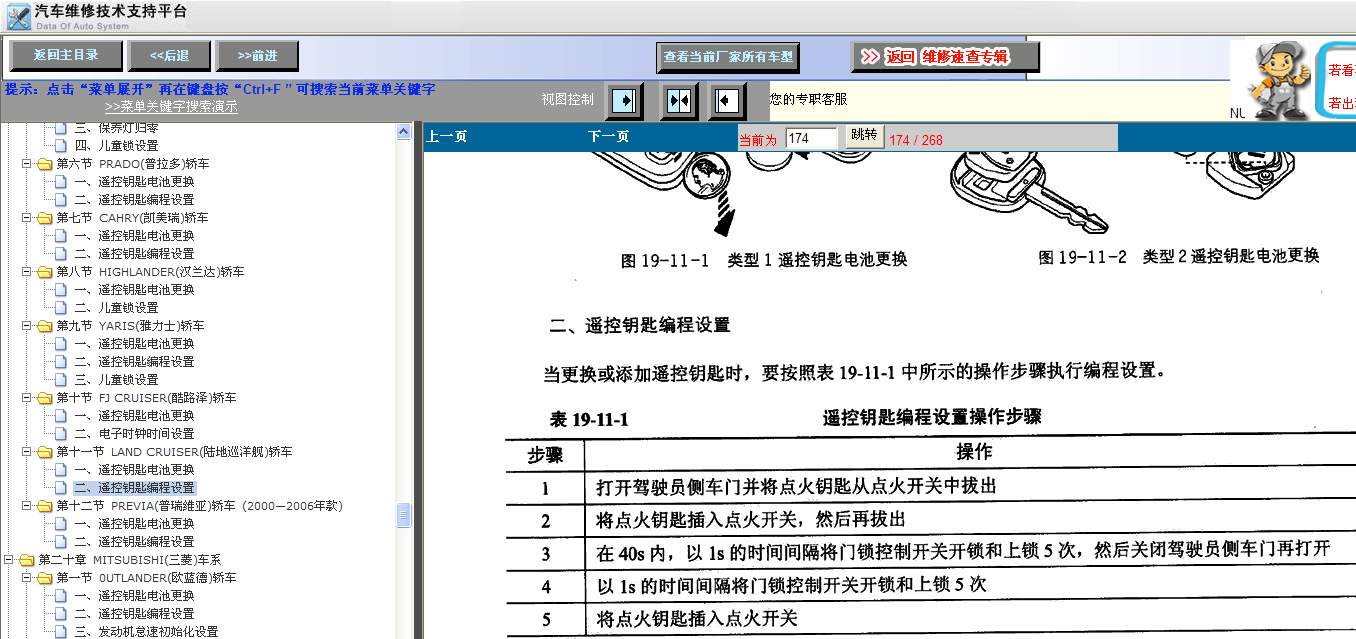
Task: Click the folder icon of 第九节 YARIS(雅力士)轿车
Action: click(44, 326)
